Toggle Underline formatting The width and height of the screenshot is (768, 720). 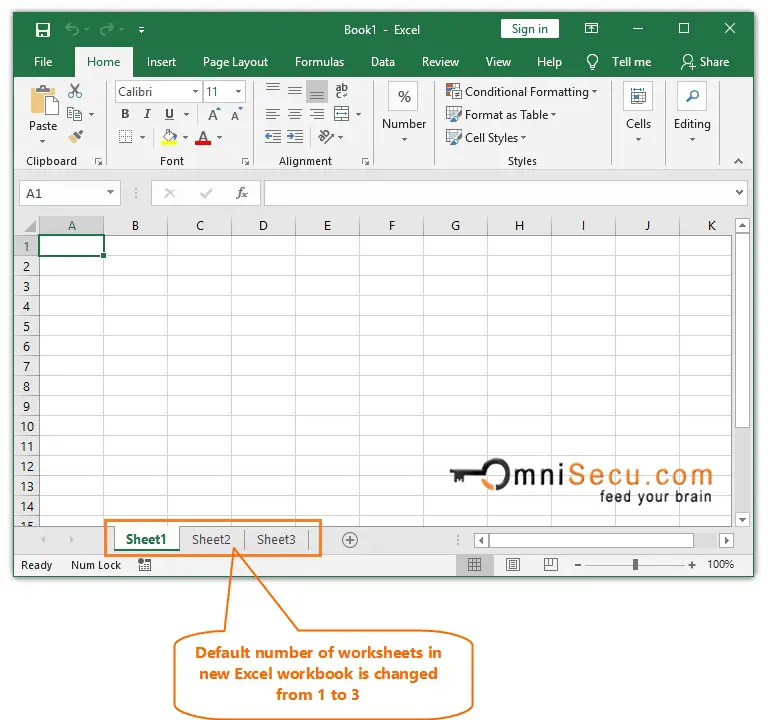coord(169,114)
